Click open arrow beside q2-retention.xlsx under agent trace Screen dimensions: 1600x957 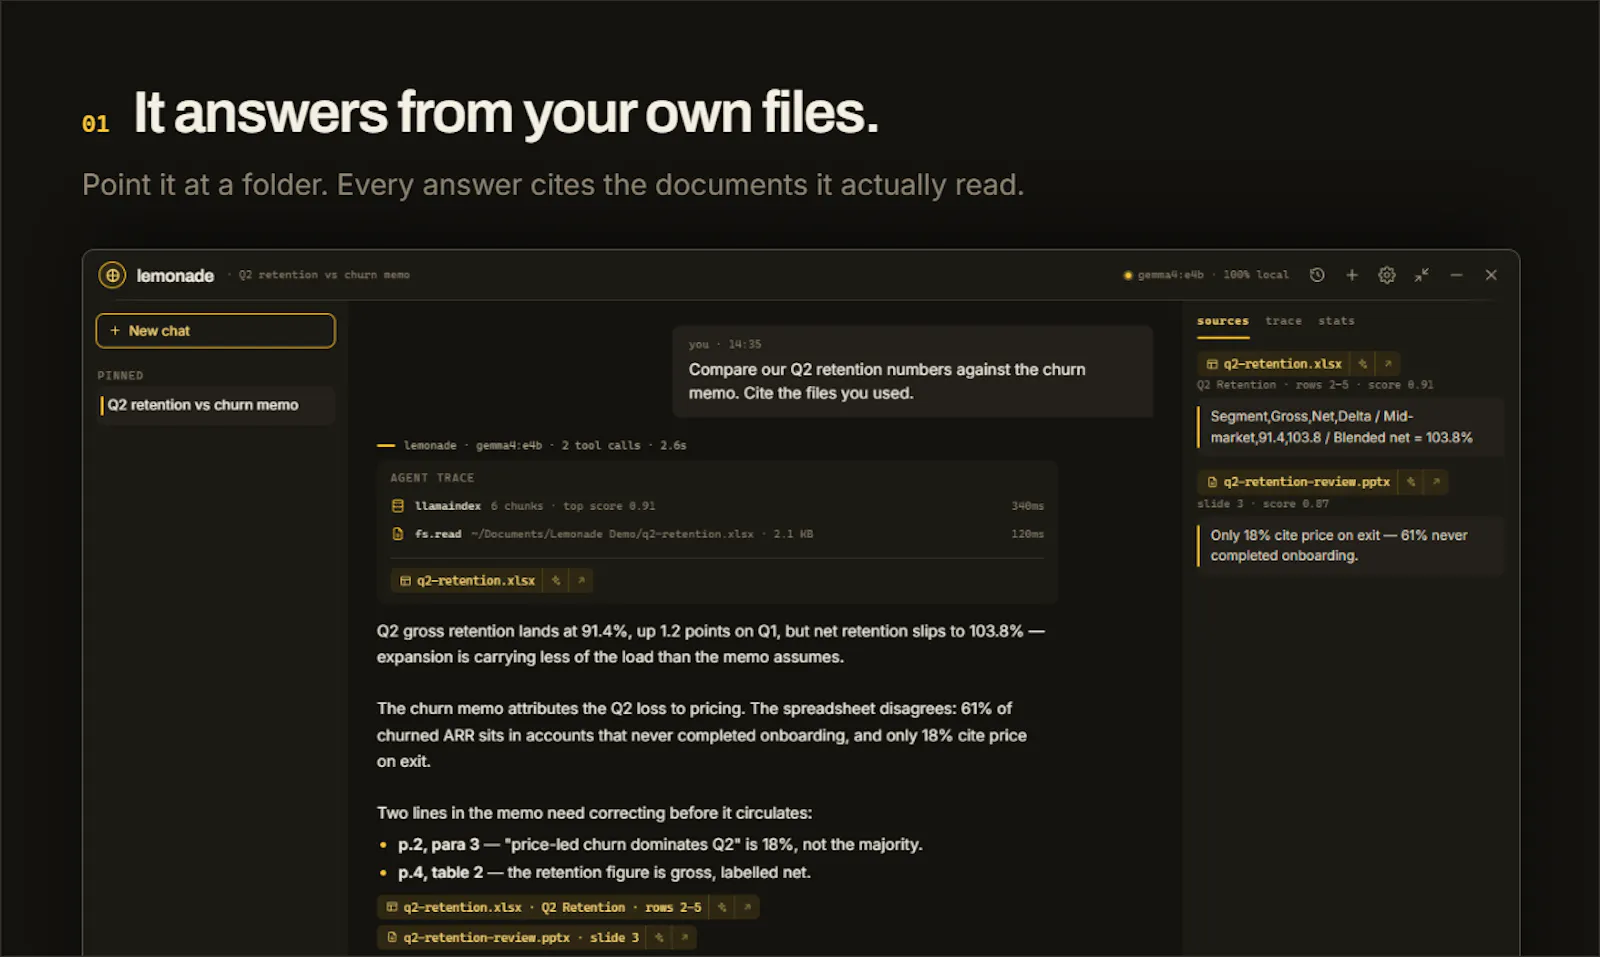[581, 580]
